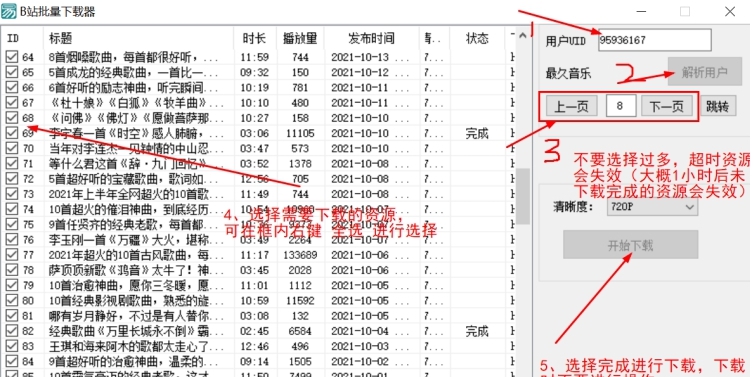This screenshot has width=755, height=377.
Task: Click the 最久音乐 username label
Action: [x=568, y=74]
